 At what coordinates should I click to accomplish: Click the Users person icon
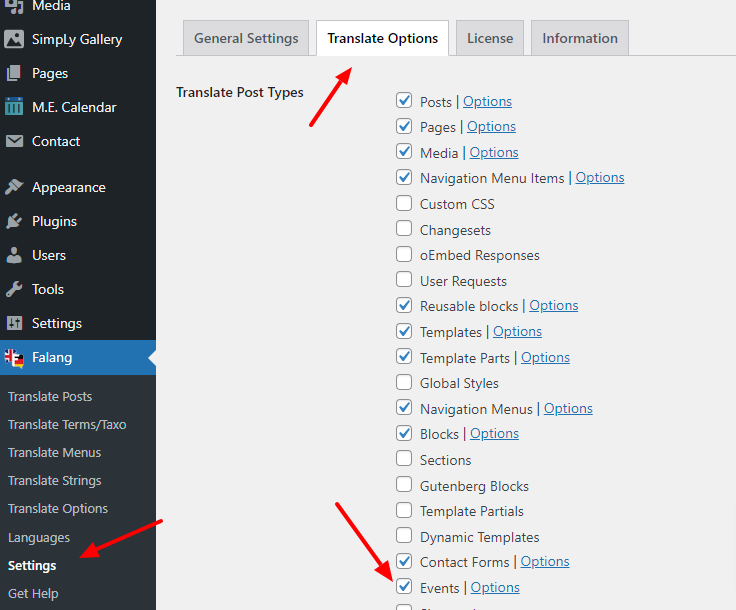point(14,255)
